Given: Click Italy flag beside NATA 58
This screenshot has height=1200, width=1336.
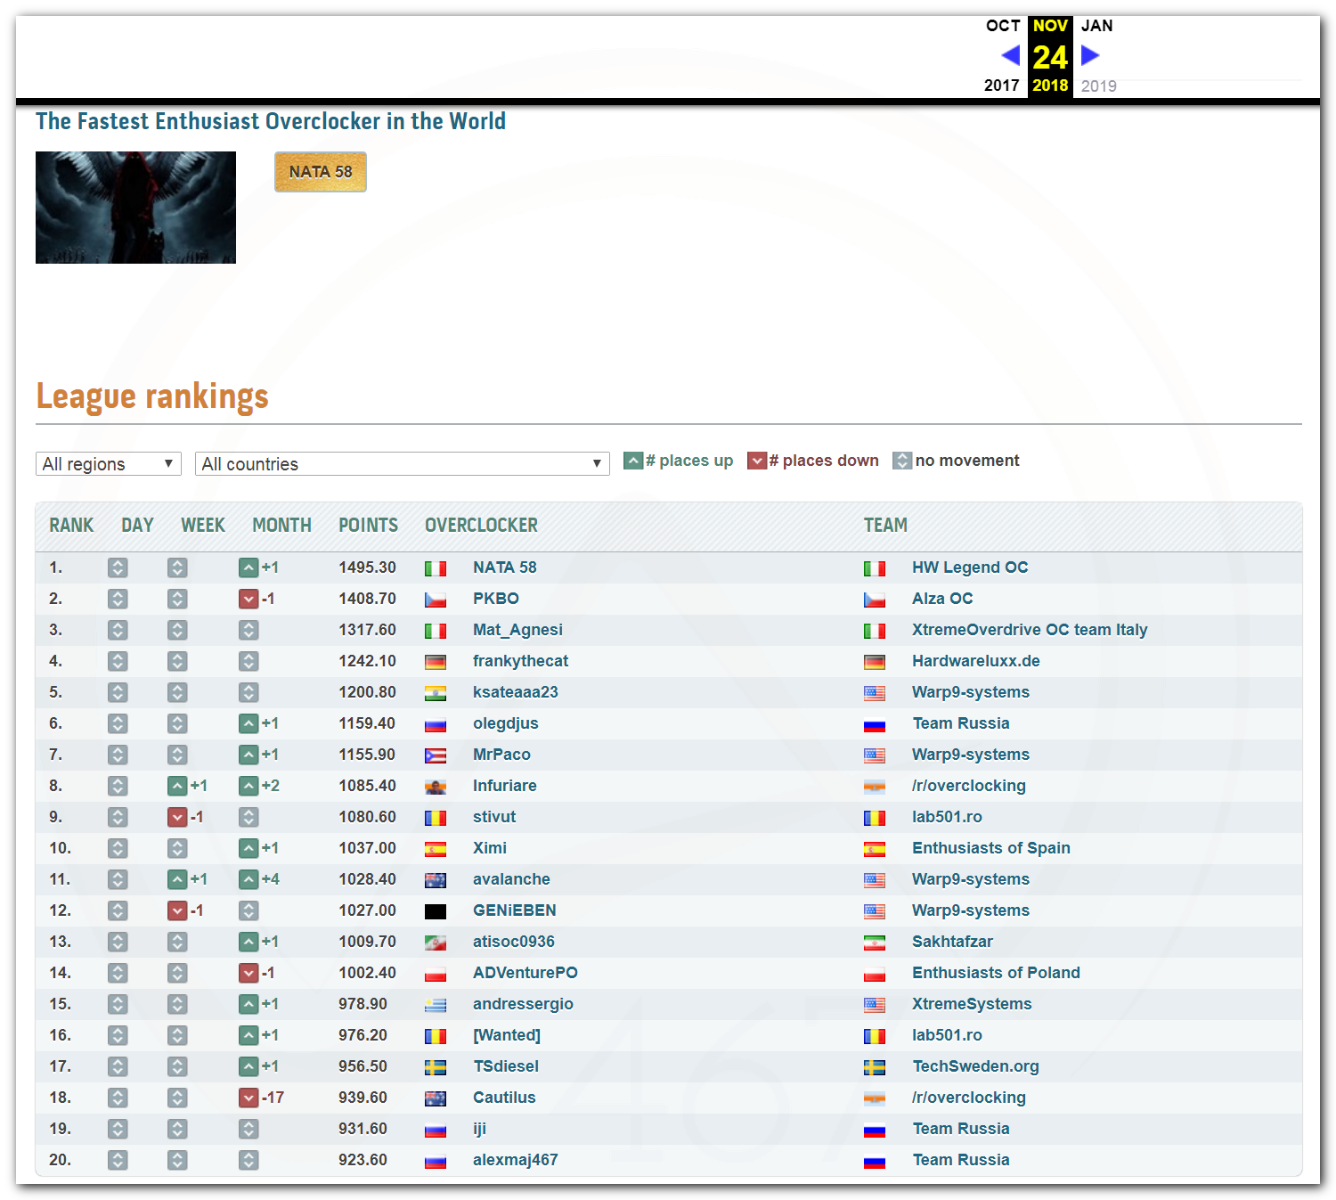Looking at the screenshot, I should [x=435, y=569].
